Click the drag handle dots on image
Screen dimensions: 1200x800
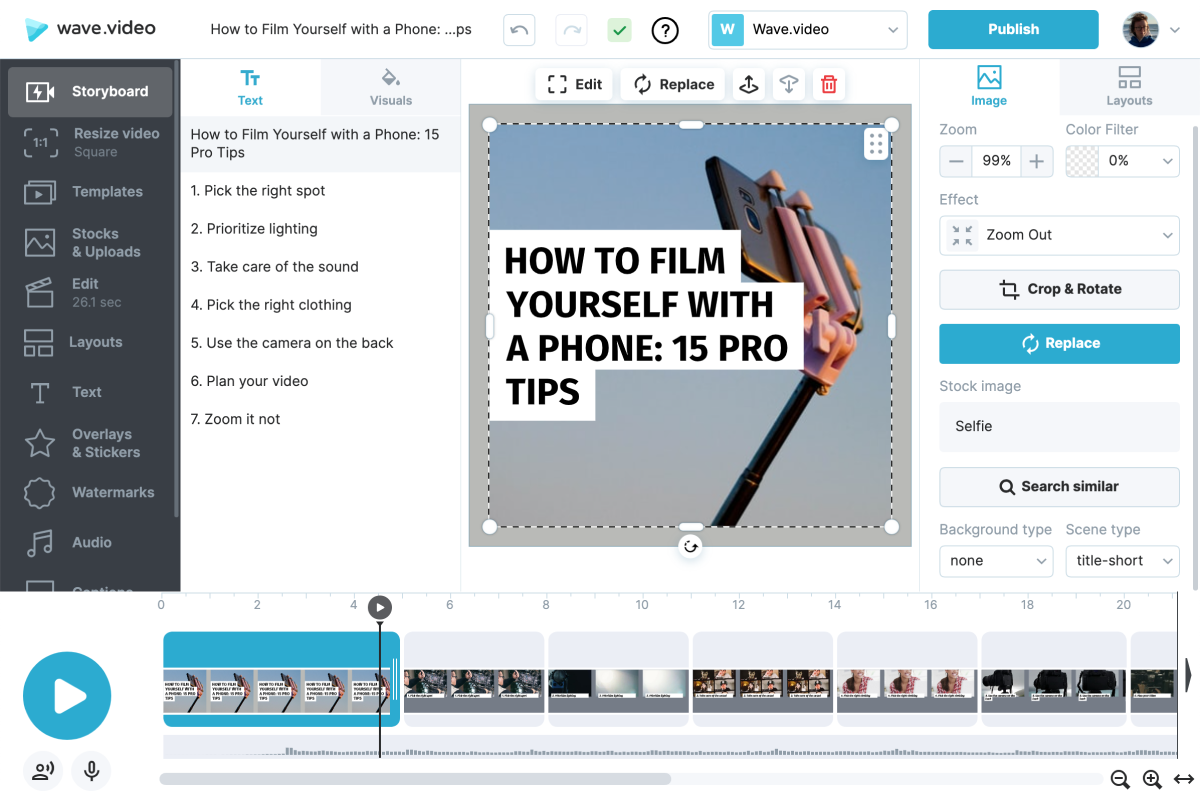pos(876,144)
